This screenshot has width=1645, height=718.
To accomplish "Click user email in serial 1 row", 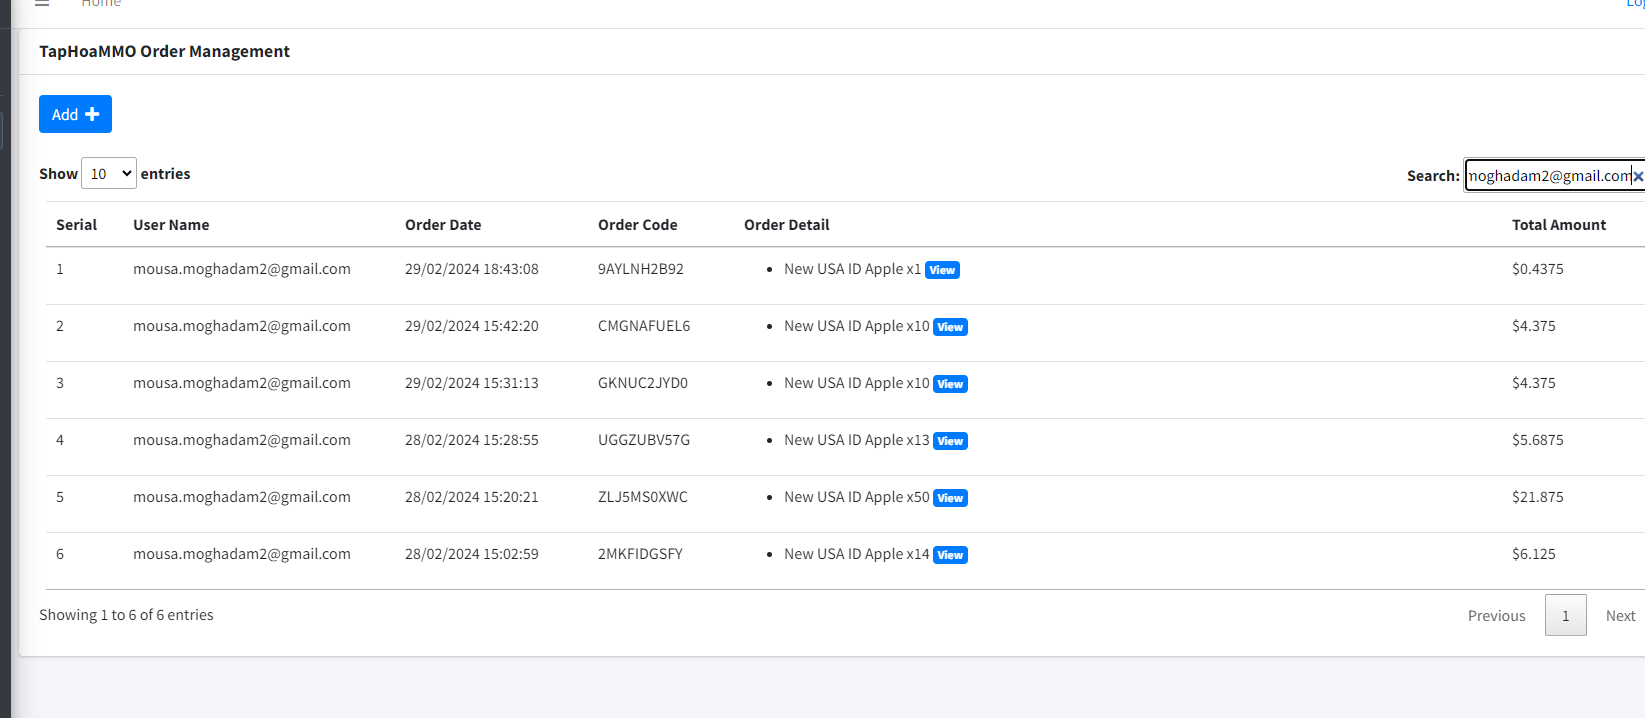I will (242, 269).
